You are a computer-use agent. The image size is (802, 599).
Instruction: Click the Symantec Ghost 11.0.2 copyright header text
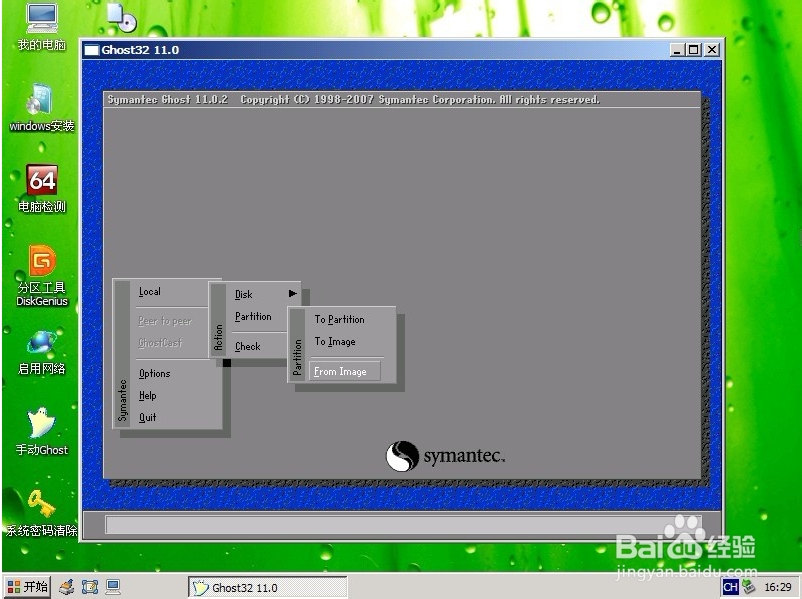pos(353,100)
